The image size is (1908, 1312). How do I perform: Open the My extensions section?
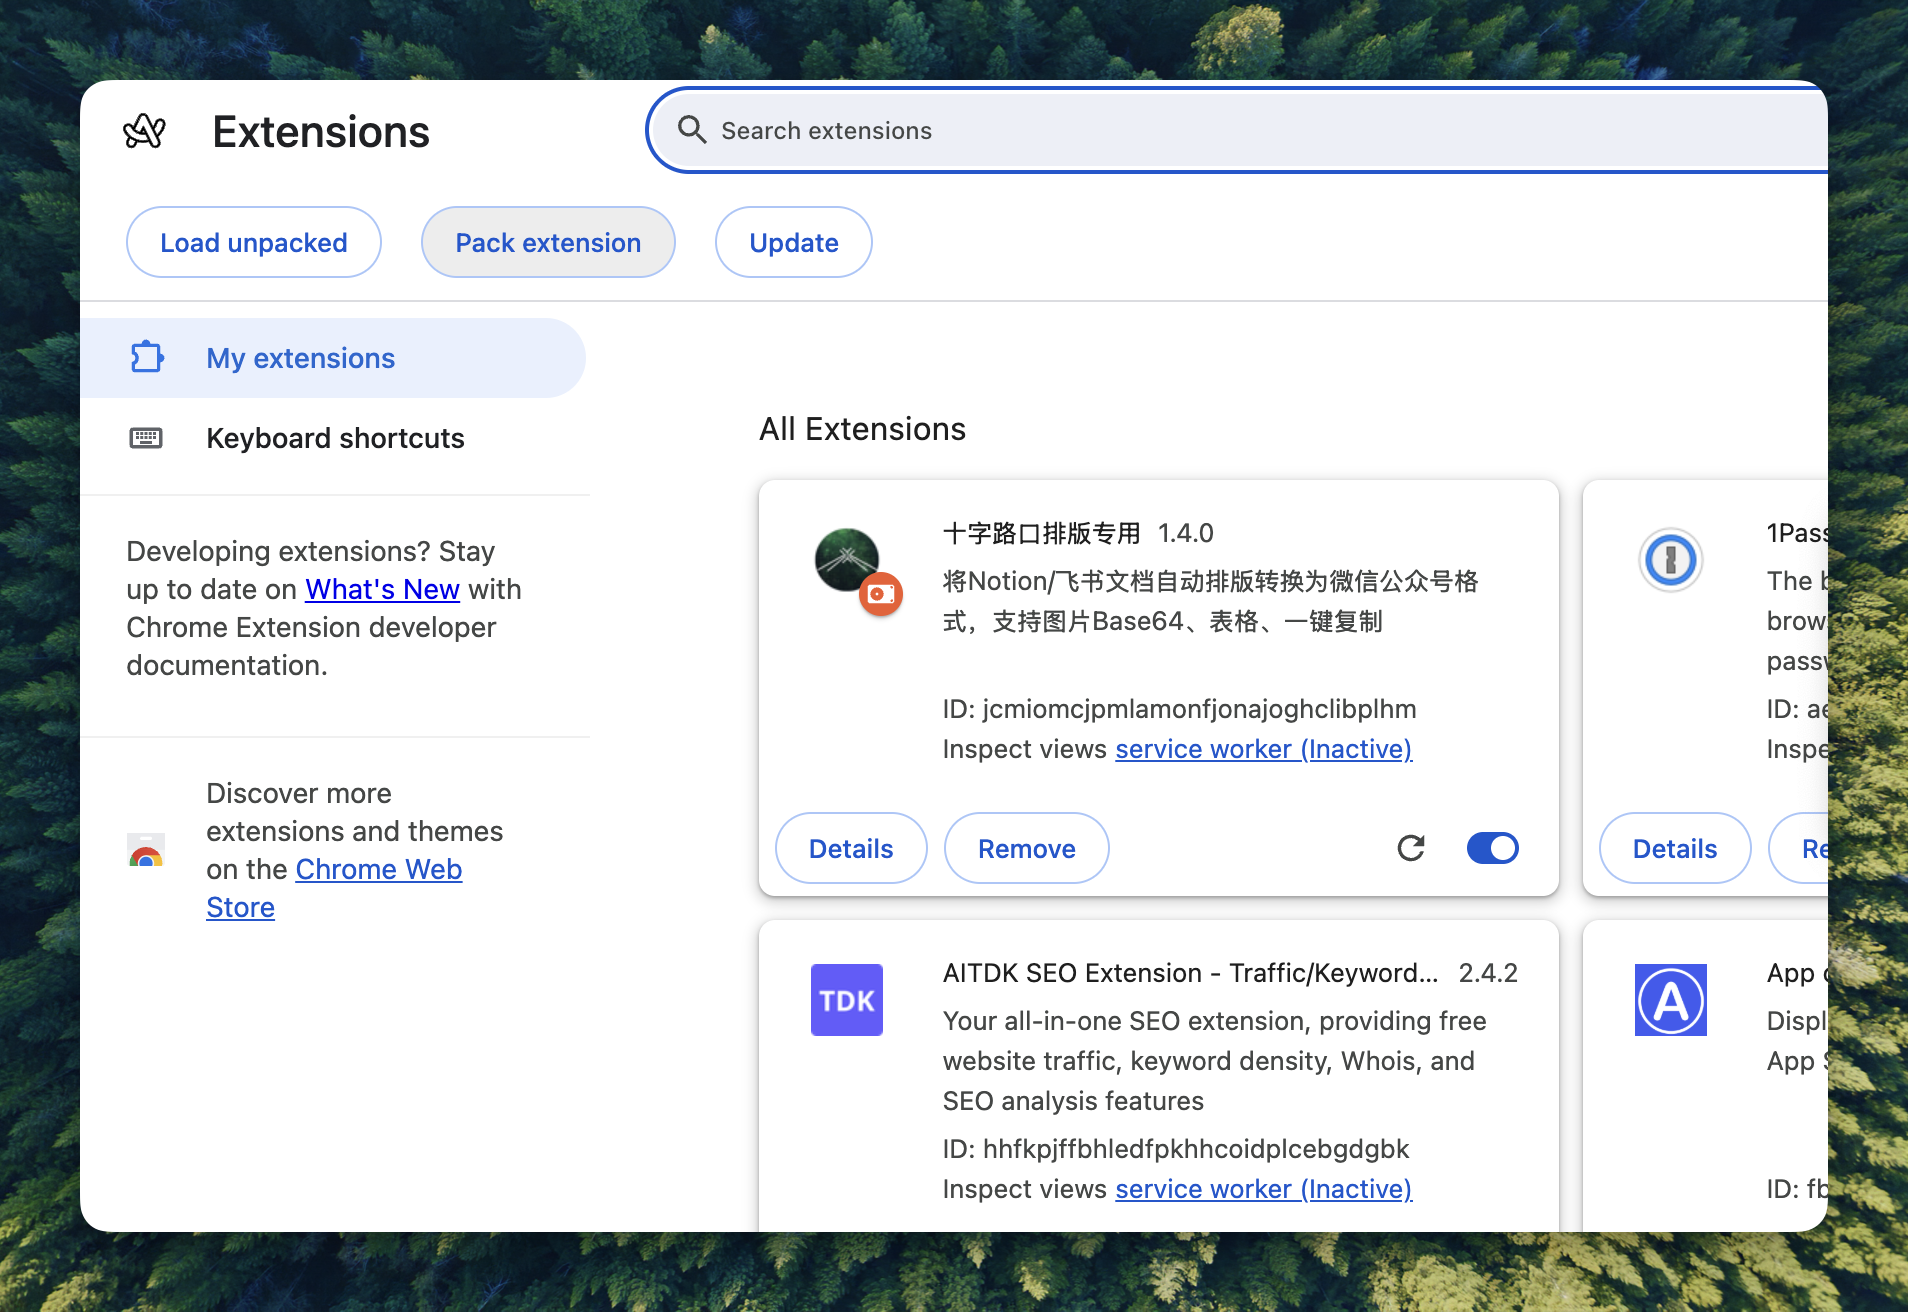[x=333, y=358]
